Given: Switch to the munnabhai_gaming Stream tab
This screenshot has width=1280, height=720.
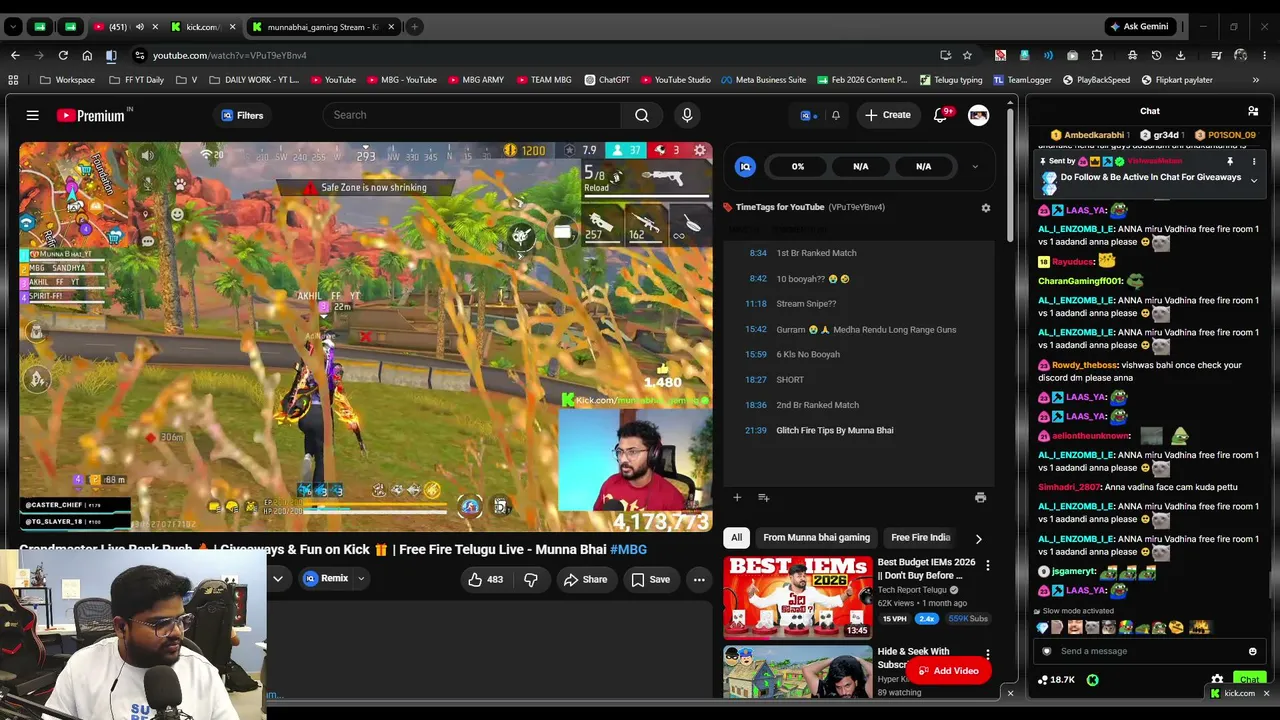Looking at the screenshot, I should point(320,27).
